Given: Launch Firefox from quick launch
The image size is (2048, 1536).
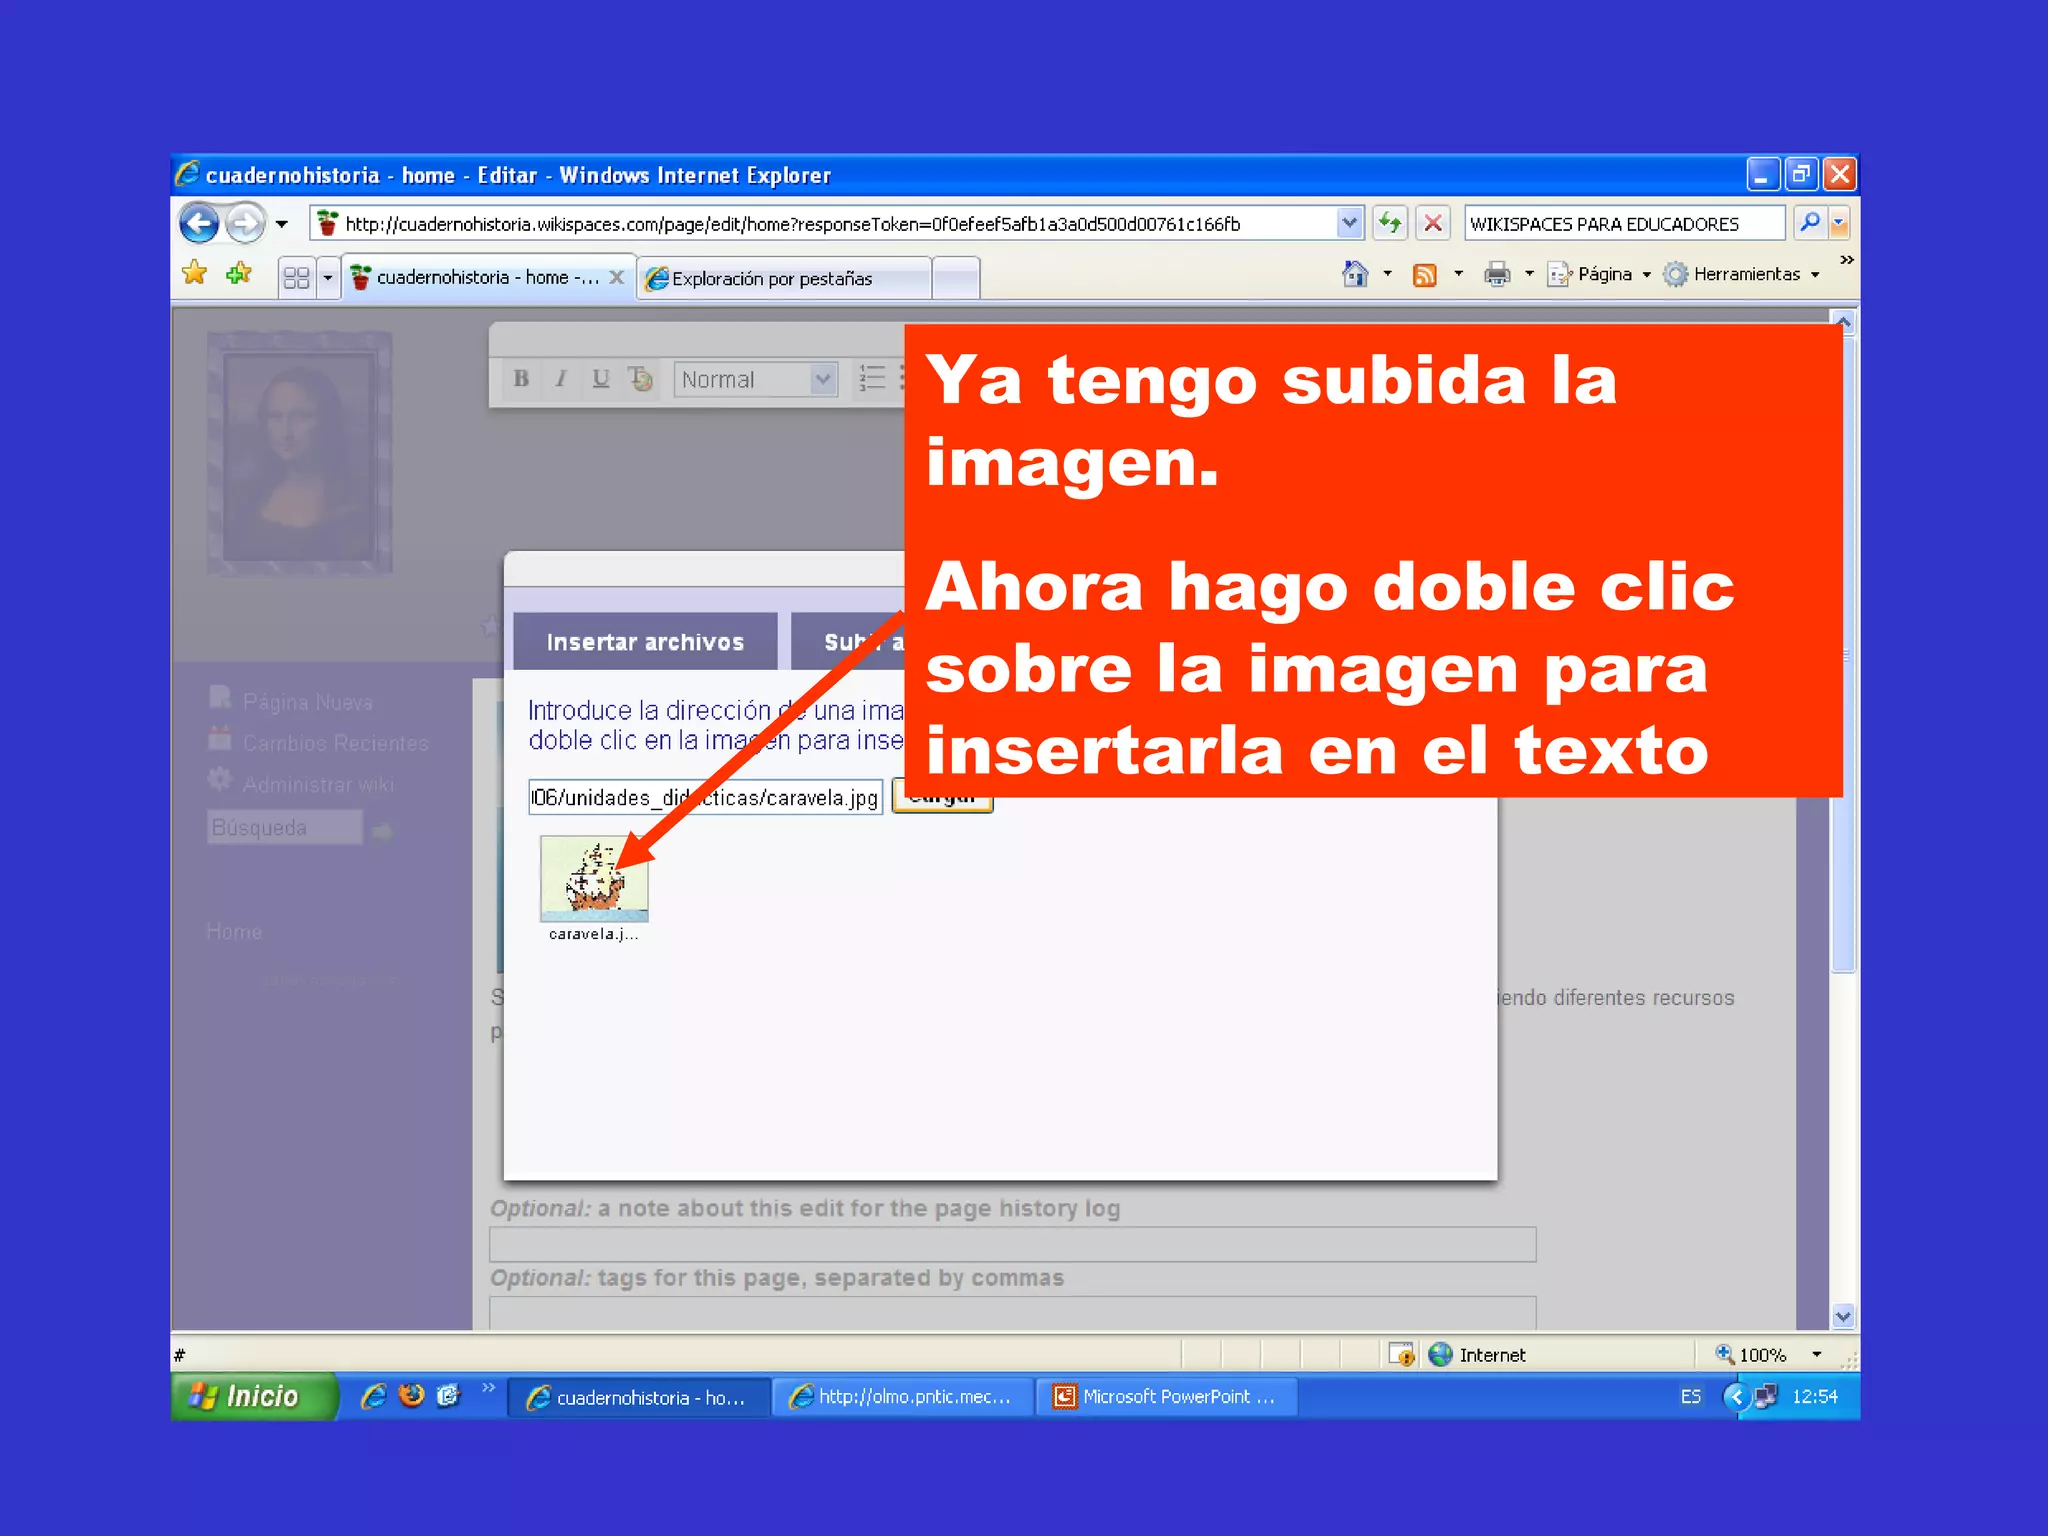Looking at the screenshot, I should pos(411,1395).
